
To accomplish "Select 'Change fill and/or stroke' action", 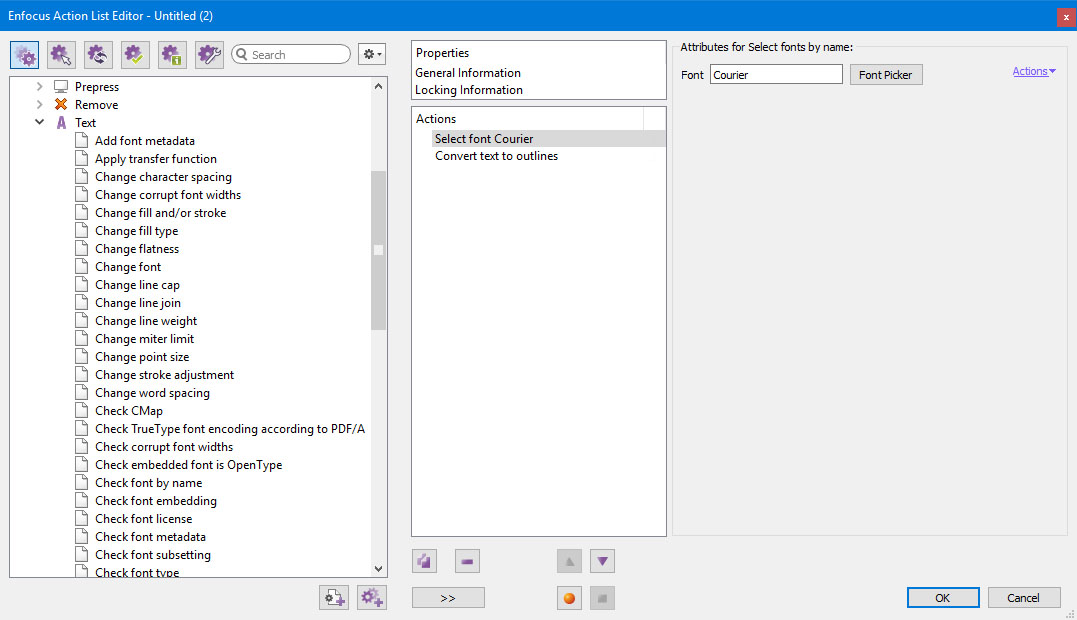I will pyautogui.click(x=161, y=213).
